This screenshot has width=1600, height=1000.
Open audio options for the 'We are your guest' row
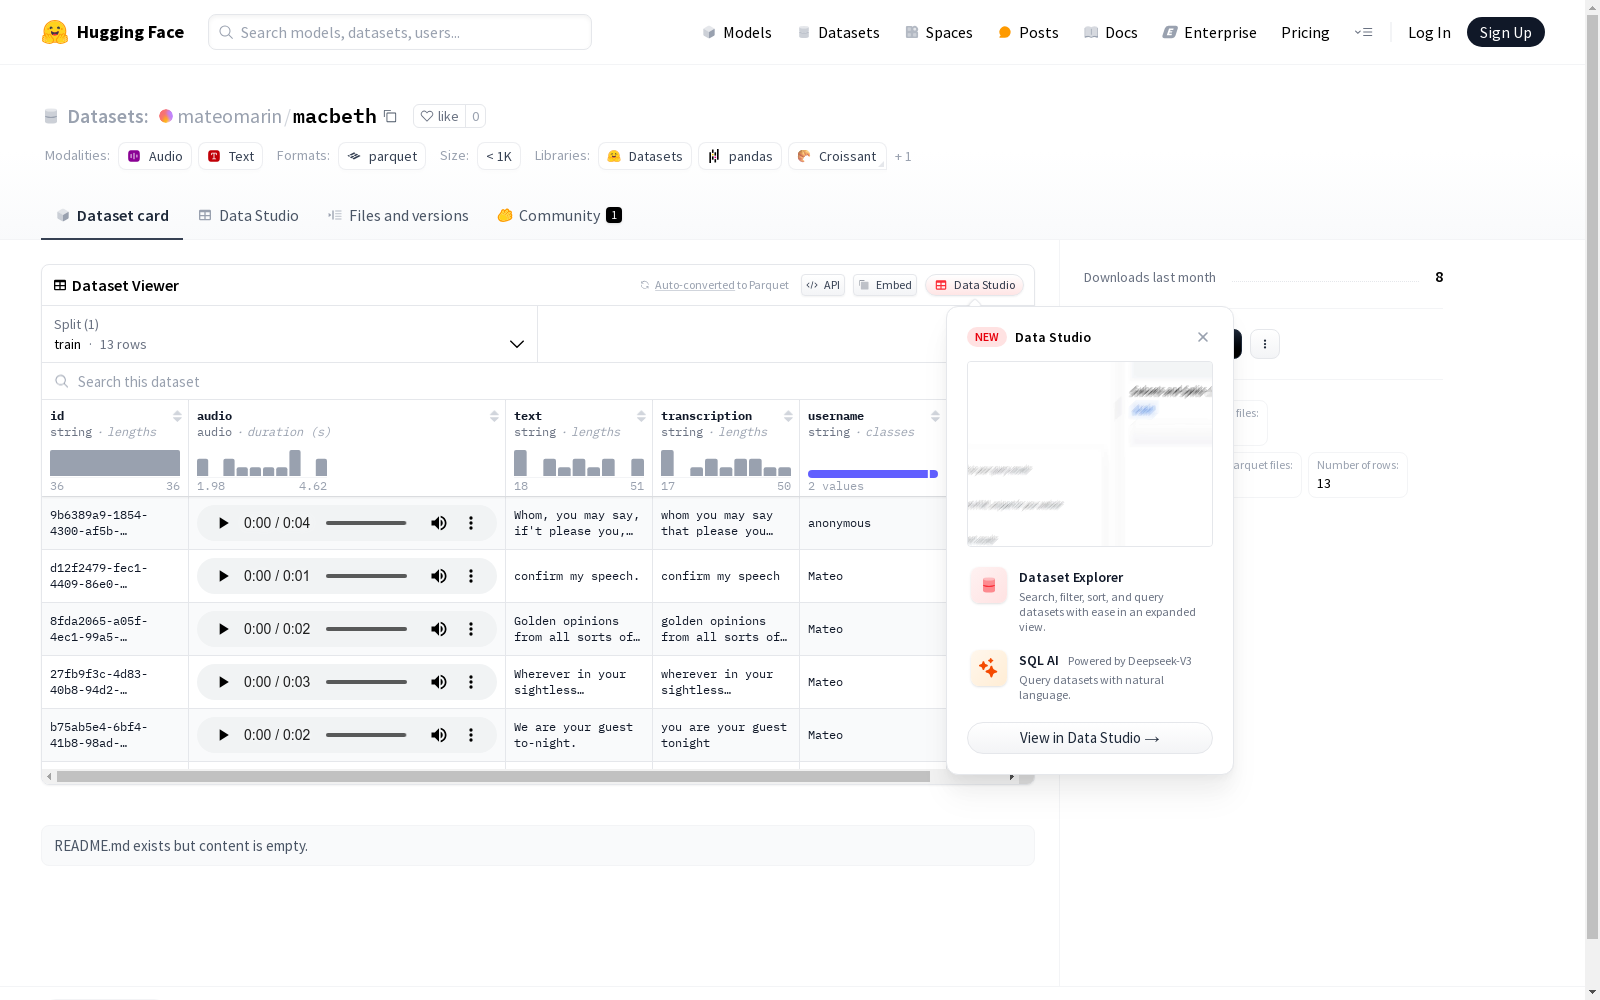coord(471,735)
